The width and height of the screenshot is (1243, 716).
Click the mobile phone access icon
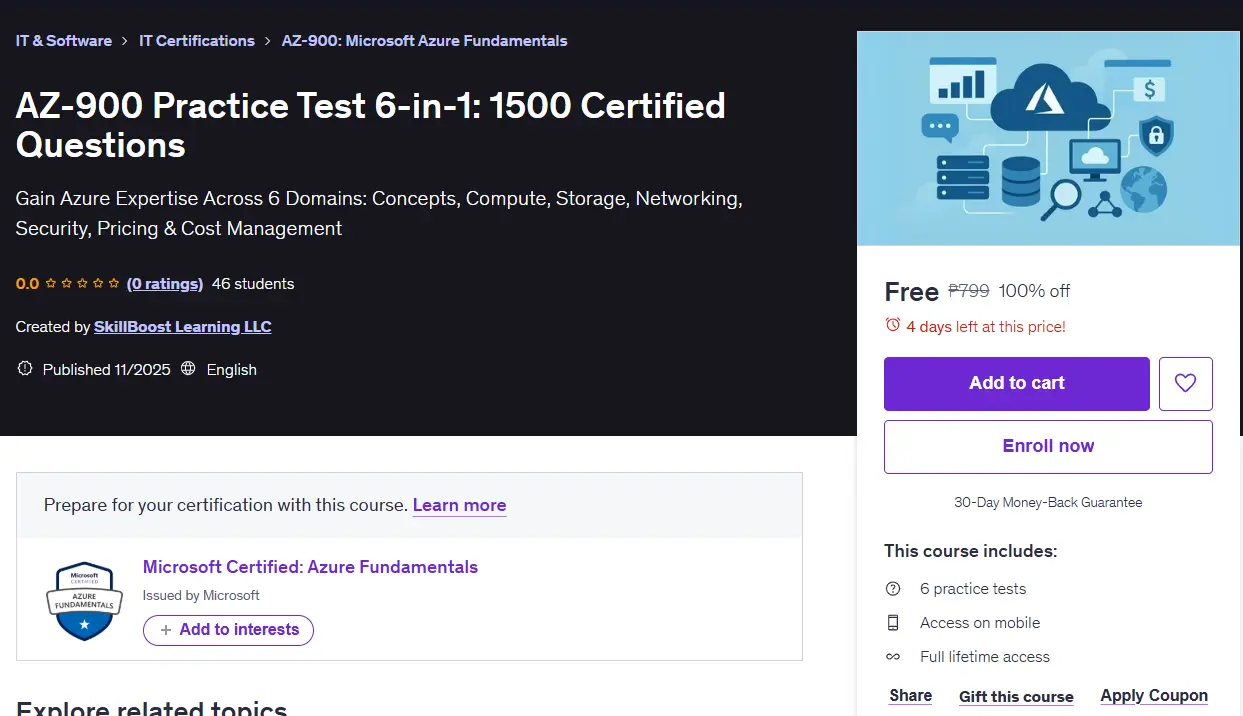click(893, 623)
